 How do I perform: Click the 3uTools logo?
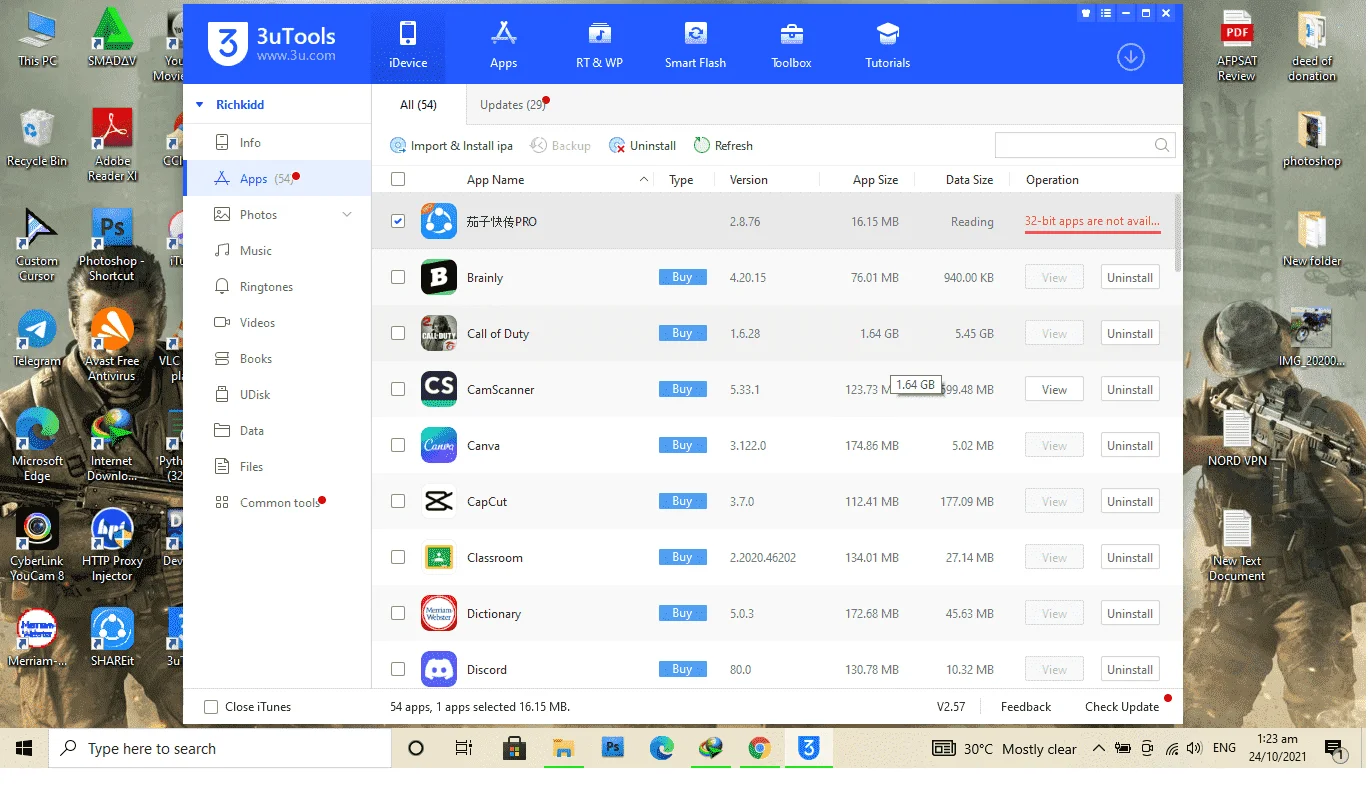[272, 44]
